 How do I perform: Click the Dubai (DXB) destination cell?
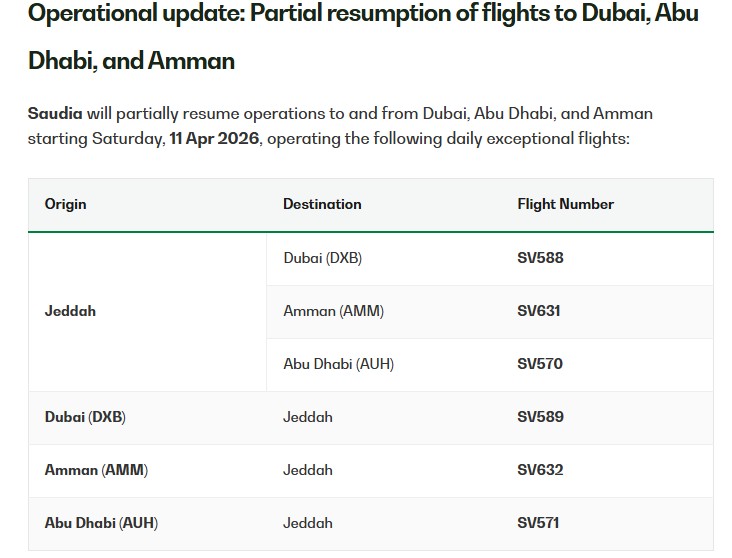coord(322,258)
